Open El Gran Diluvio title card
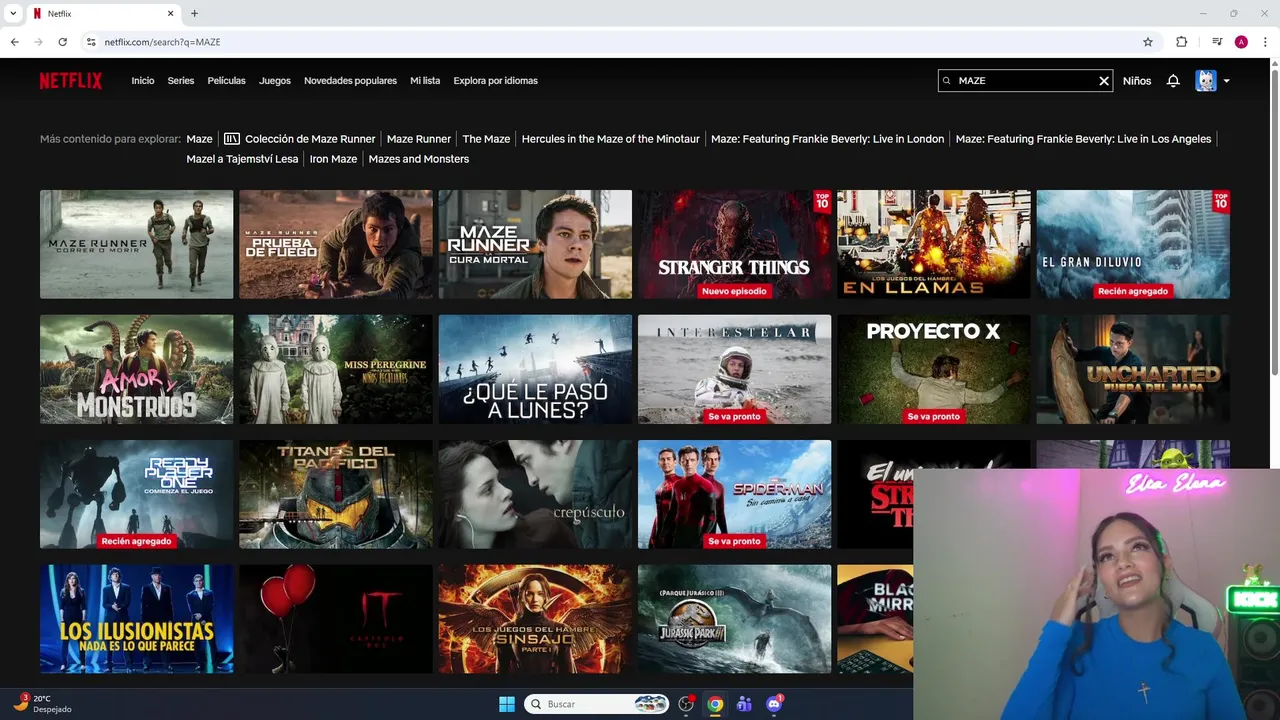This screenshot has height=720, width=1280. point(1133,244)
